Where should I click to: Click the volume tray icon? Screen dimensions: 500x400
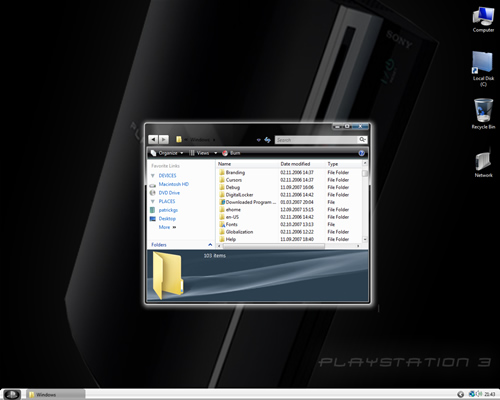[479, 394]
